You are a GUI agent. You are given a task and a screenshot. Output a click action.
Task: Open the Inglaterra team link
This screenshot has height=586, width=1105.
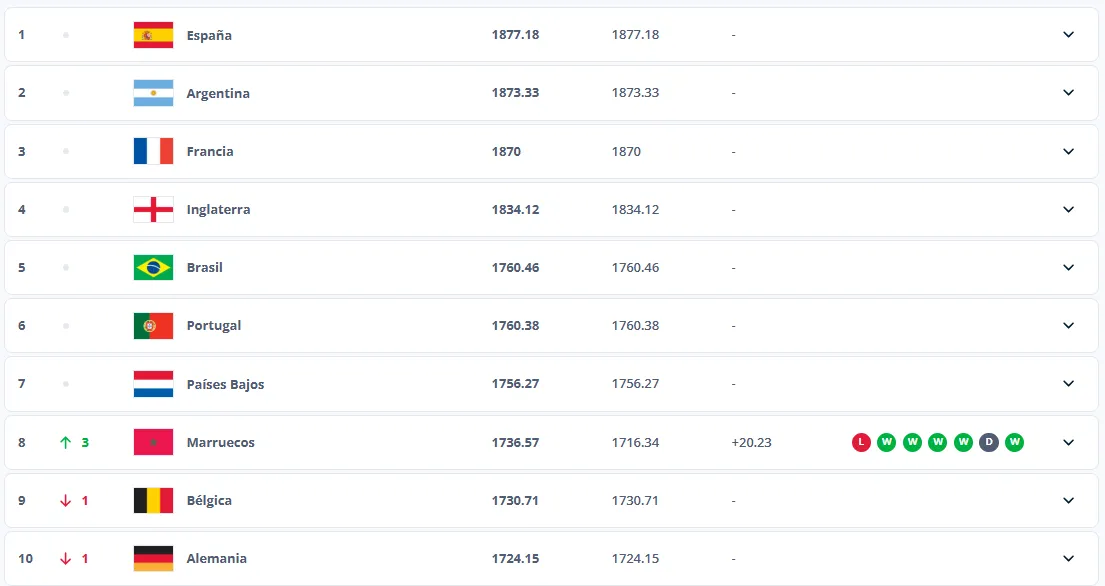(218, 210)
